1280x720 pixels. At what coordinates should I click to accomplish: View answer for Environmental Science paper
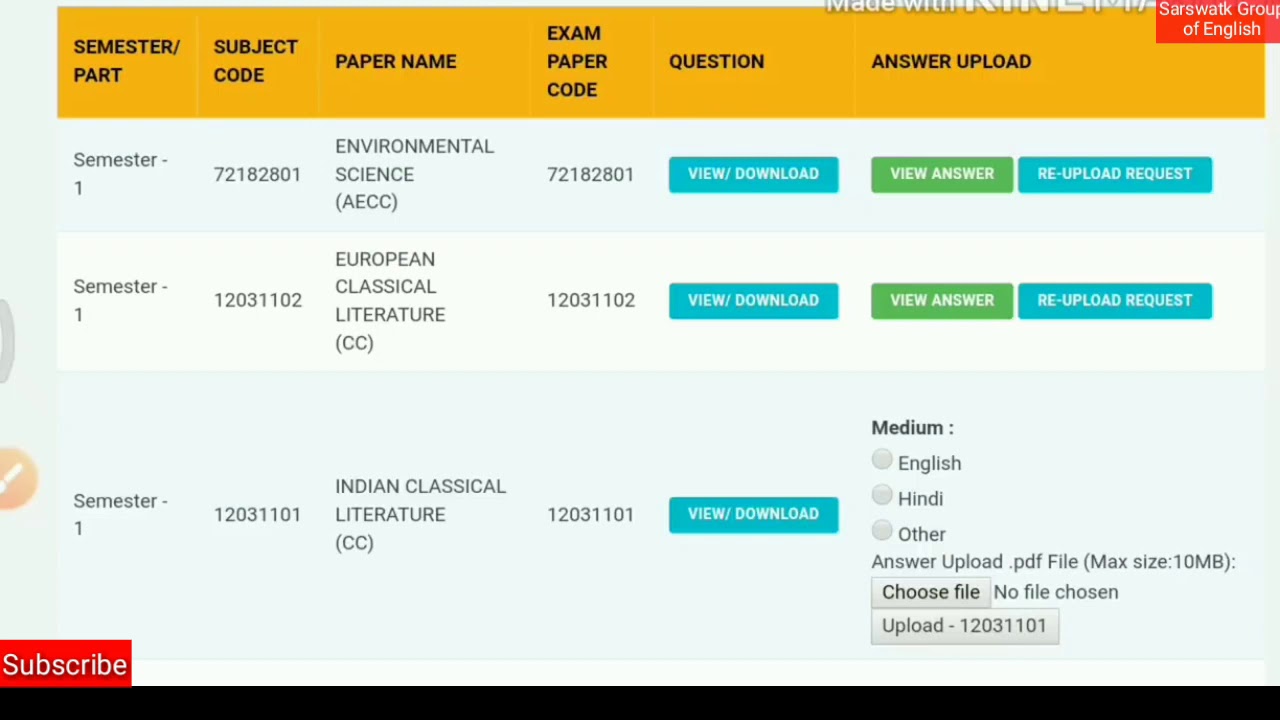coord(942,174)
